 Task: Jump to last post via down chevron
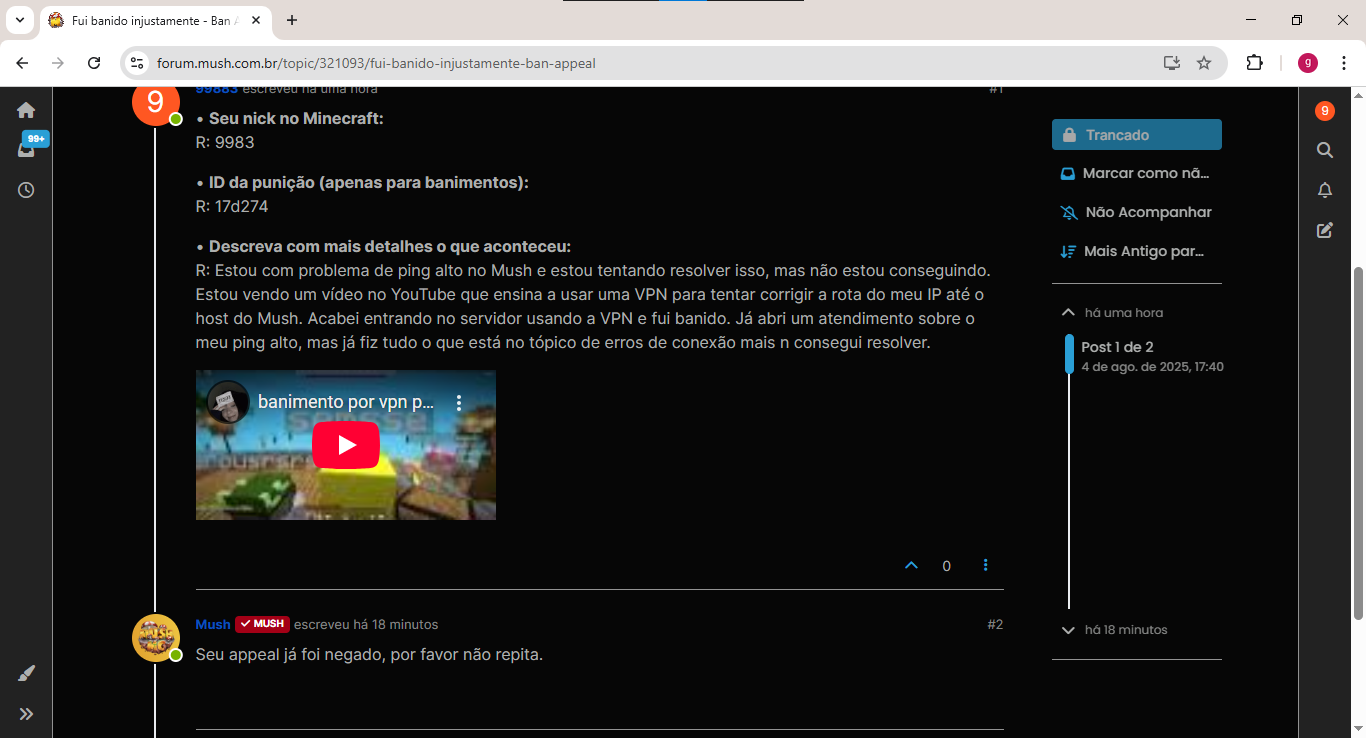click(x=1068, y=630)
